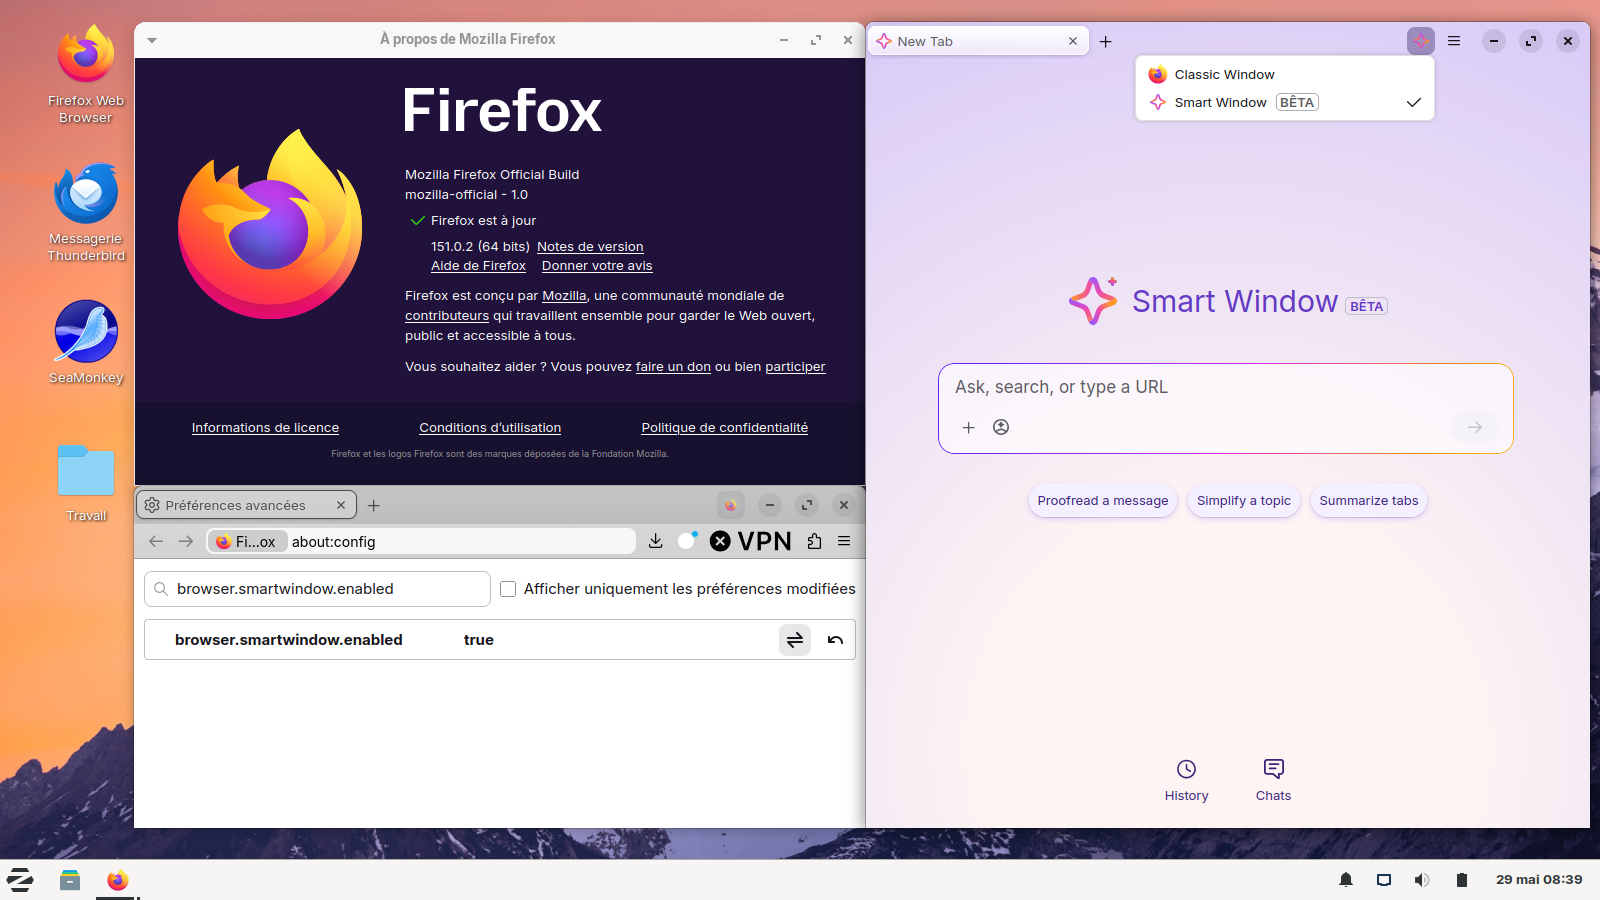Viewport: 1600px width, 900px height.
Task: Click the 'participer' link
Action: 795,367
